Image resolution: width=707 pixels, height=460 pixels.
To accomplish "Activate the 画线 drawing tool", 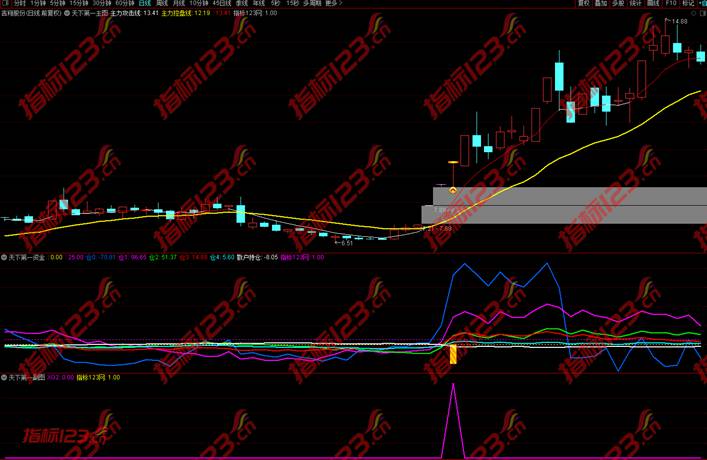I will (653, 4).
